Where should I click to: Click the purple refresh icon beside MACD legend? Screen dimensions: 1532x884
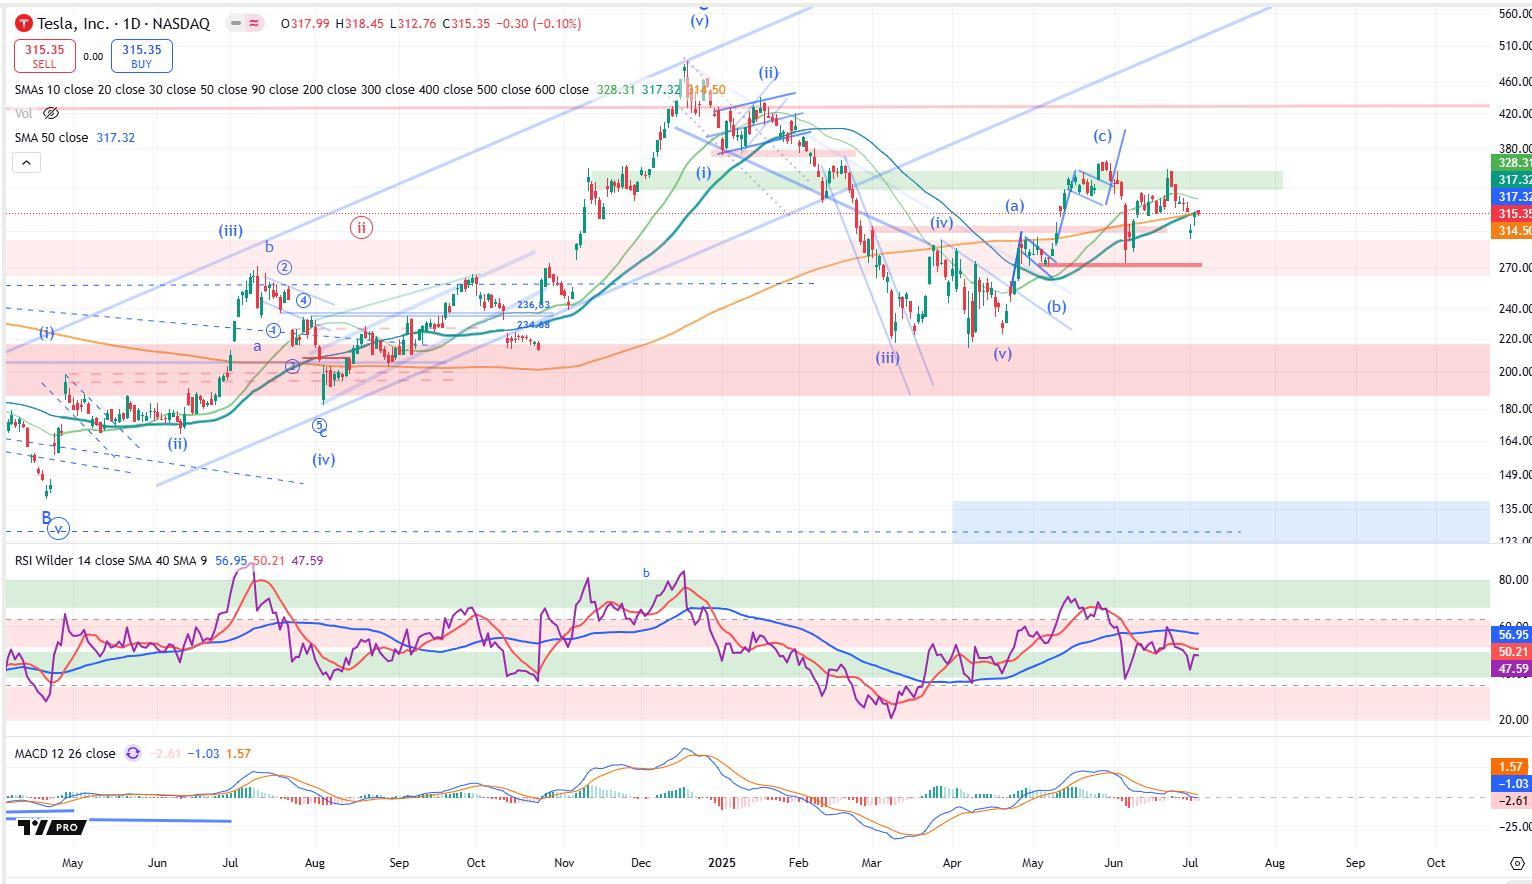coord(132,753)
